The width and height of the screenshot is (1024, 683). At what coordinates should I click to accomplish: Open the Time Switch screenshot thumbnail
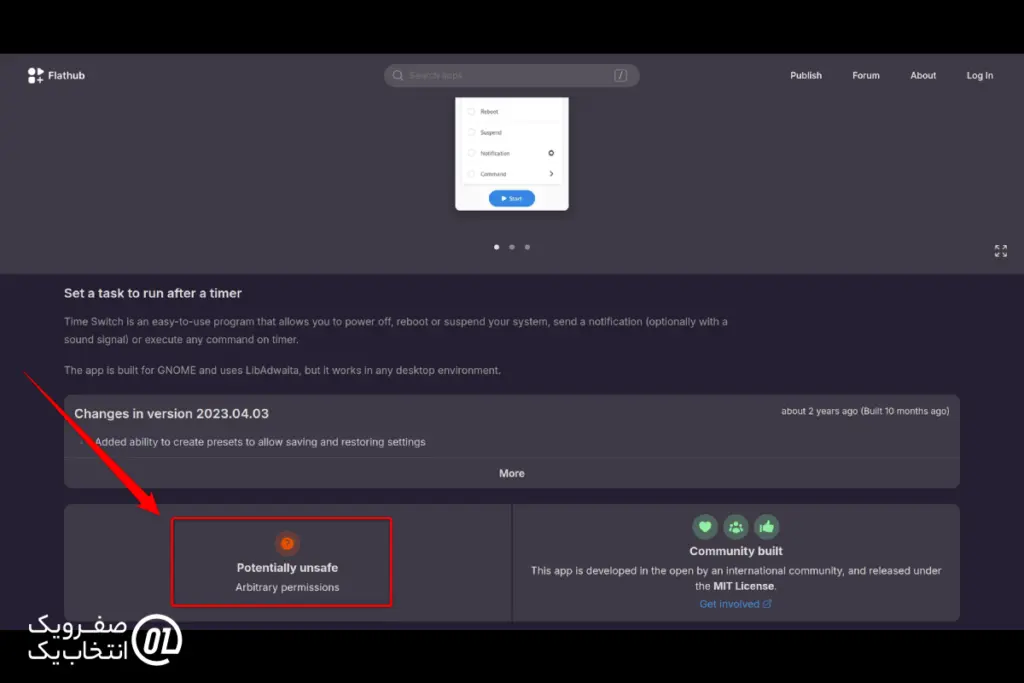(512, 154)
